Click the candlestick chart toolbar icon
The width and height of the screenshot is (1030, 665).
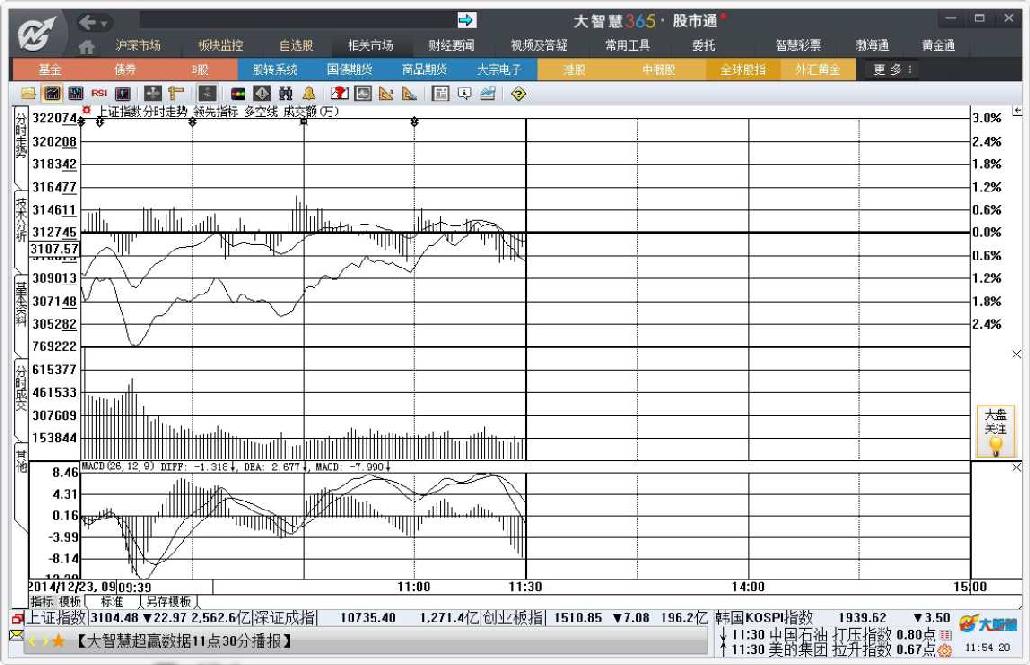pos(76,94)
